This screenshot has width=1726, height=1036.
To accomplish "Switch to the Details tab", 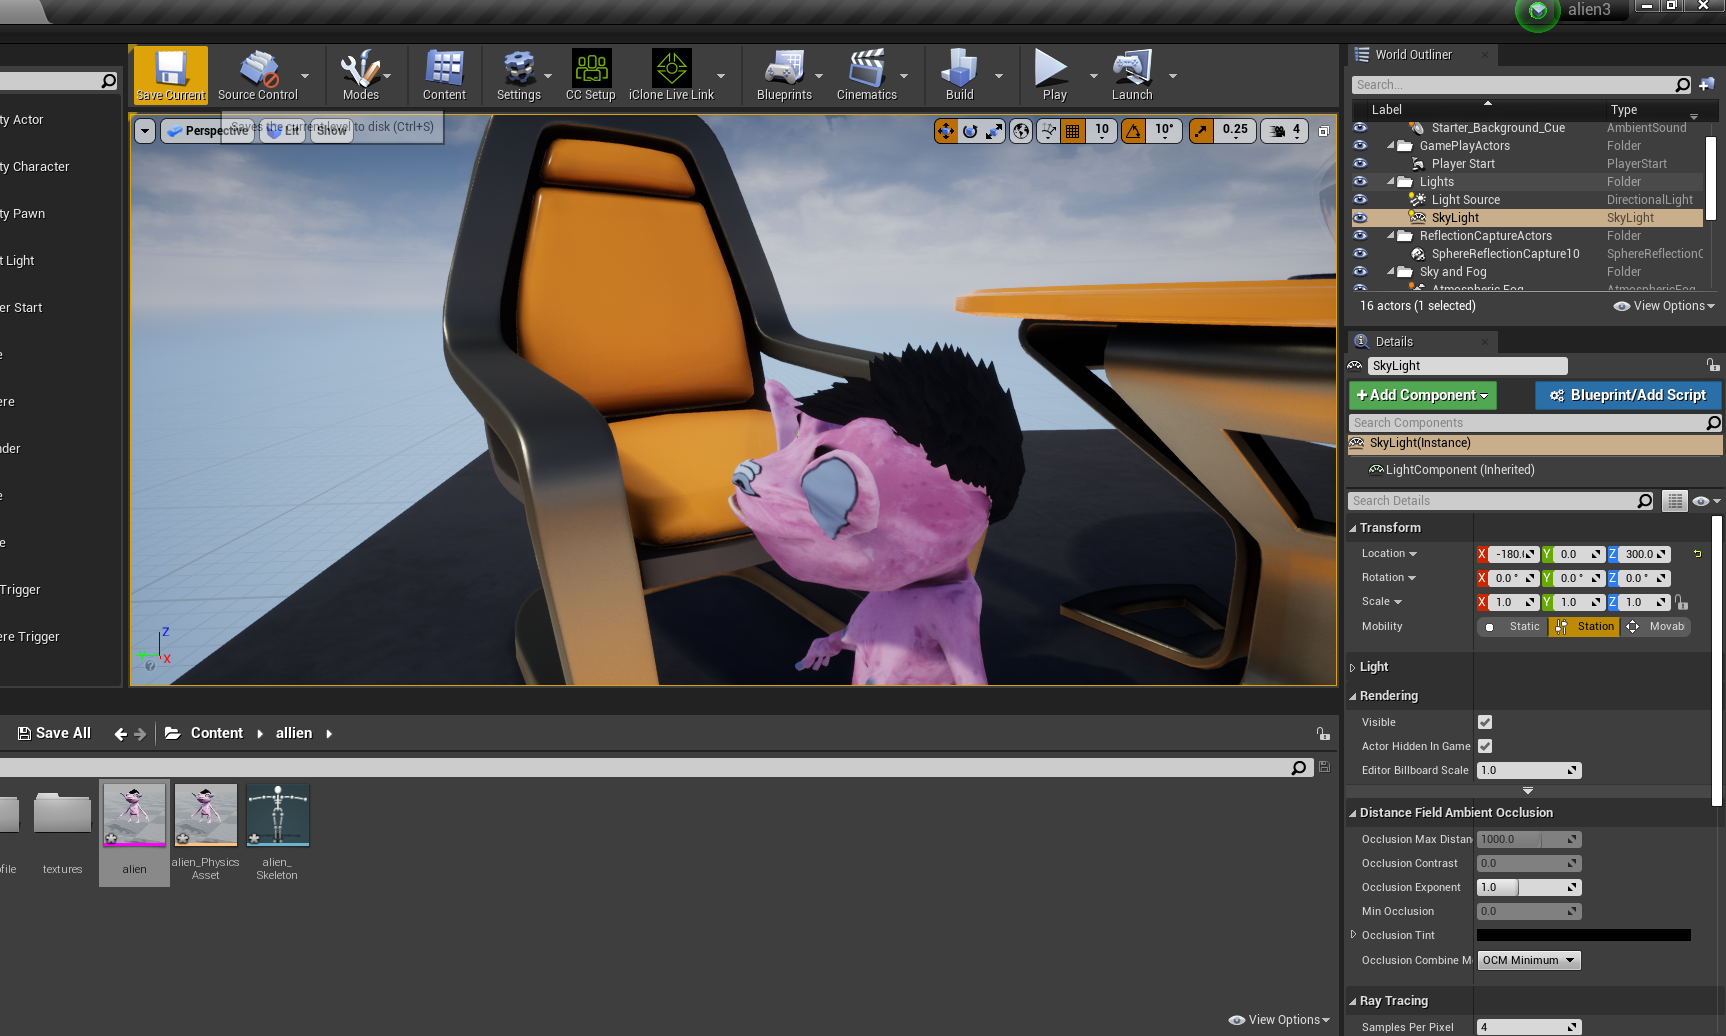I will [x=1393, y=342].
